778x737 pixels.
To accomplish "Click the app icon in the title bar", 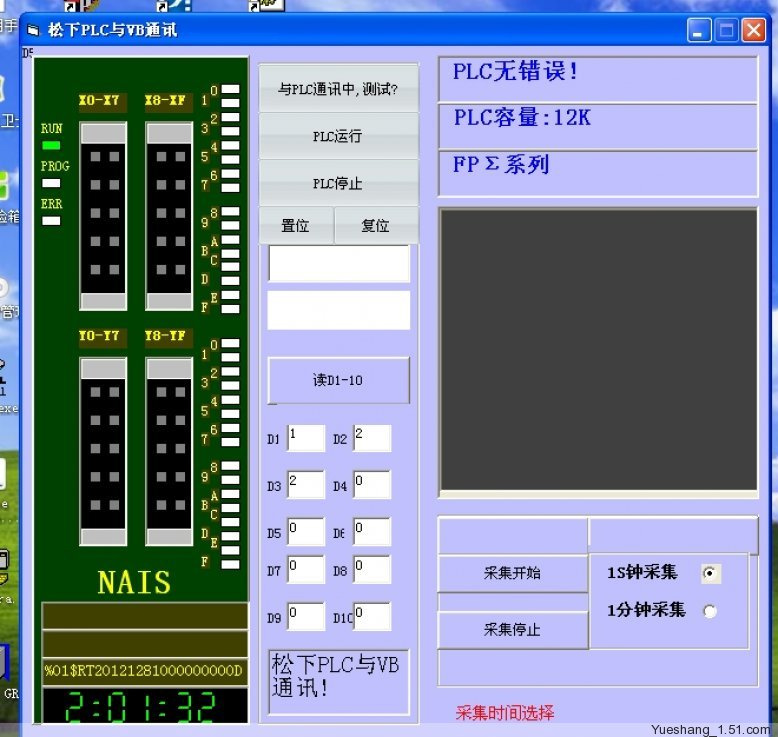I will pos(33,31).
